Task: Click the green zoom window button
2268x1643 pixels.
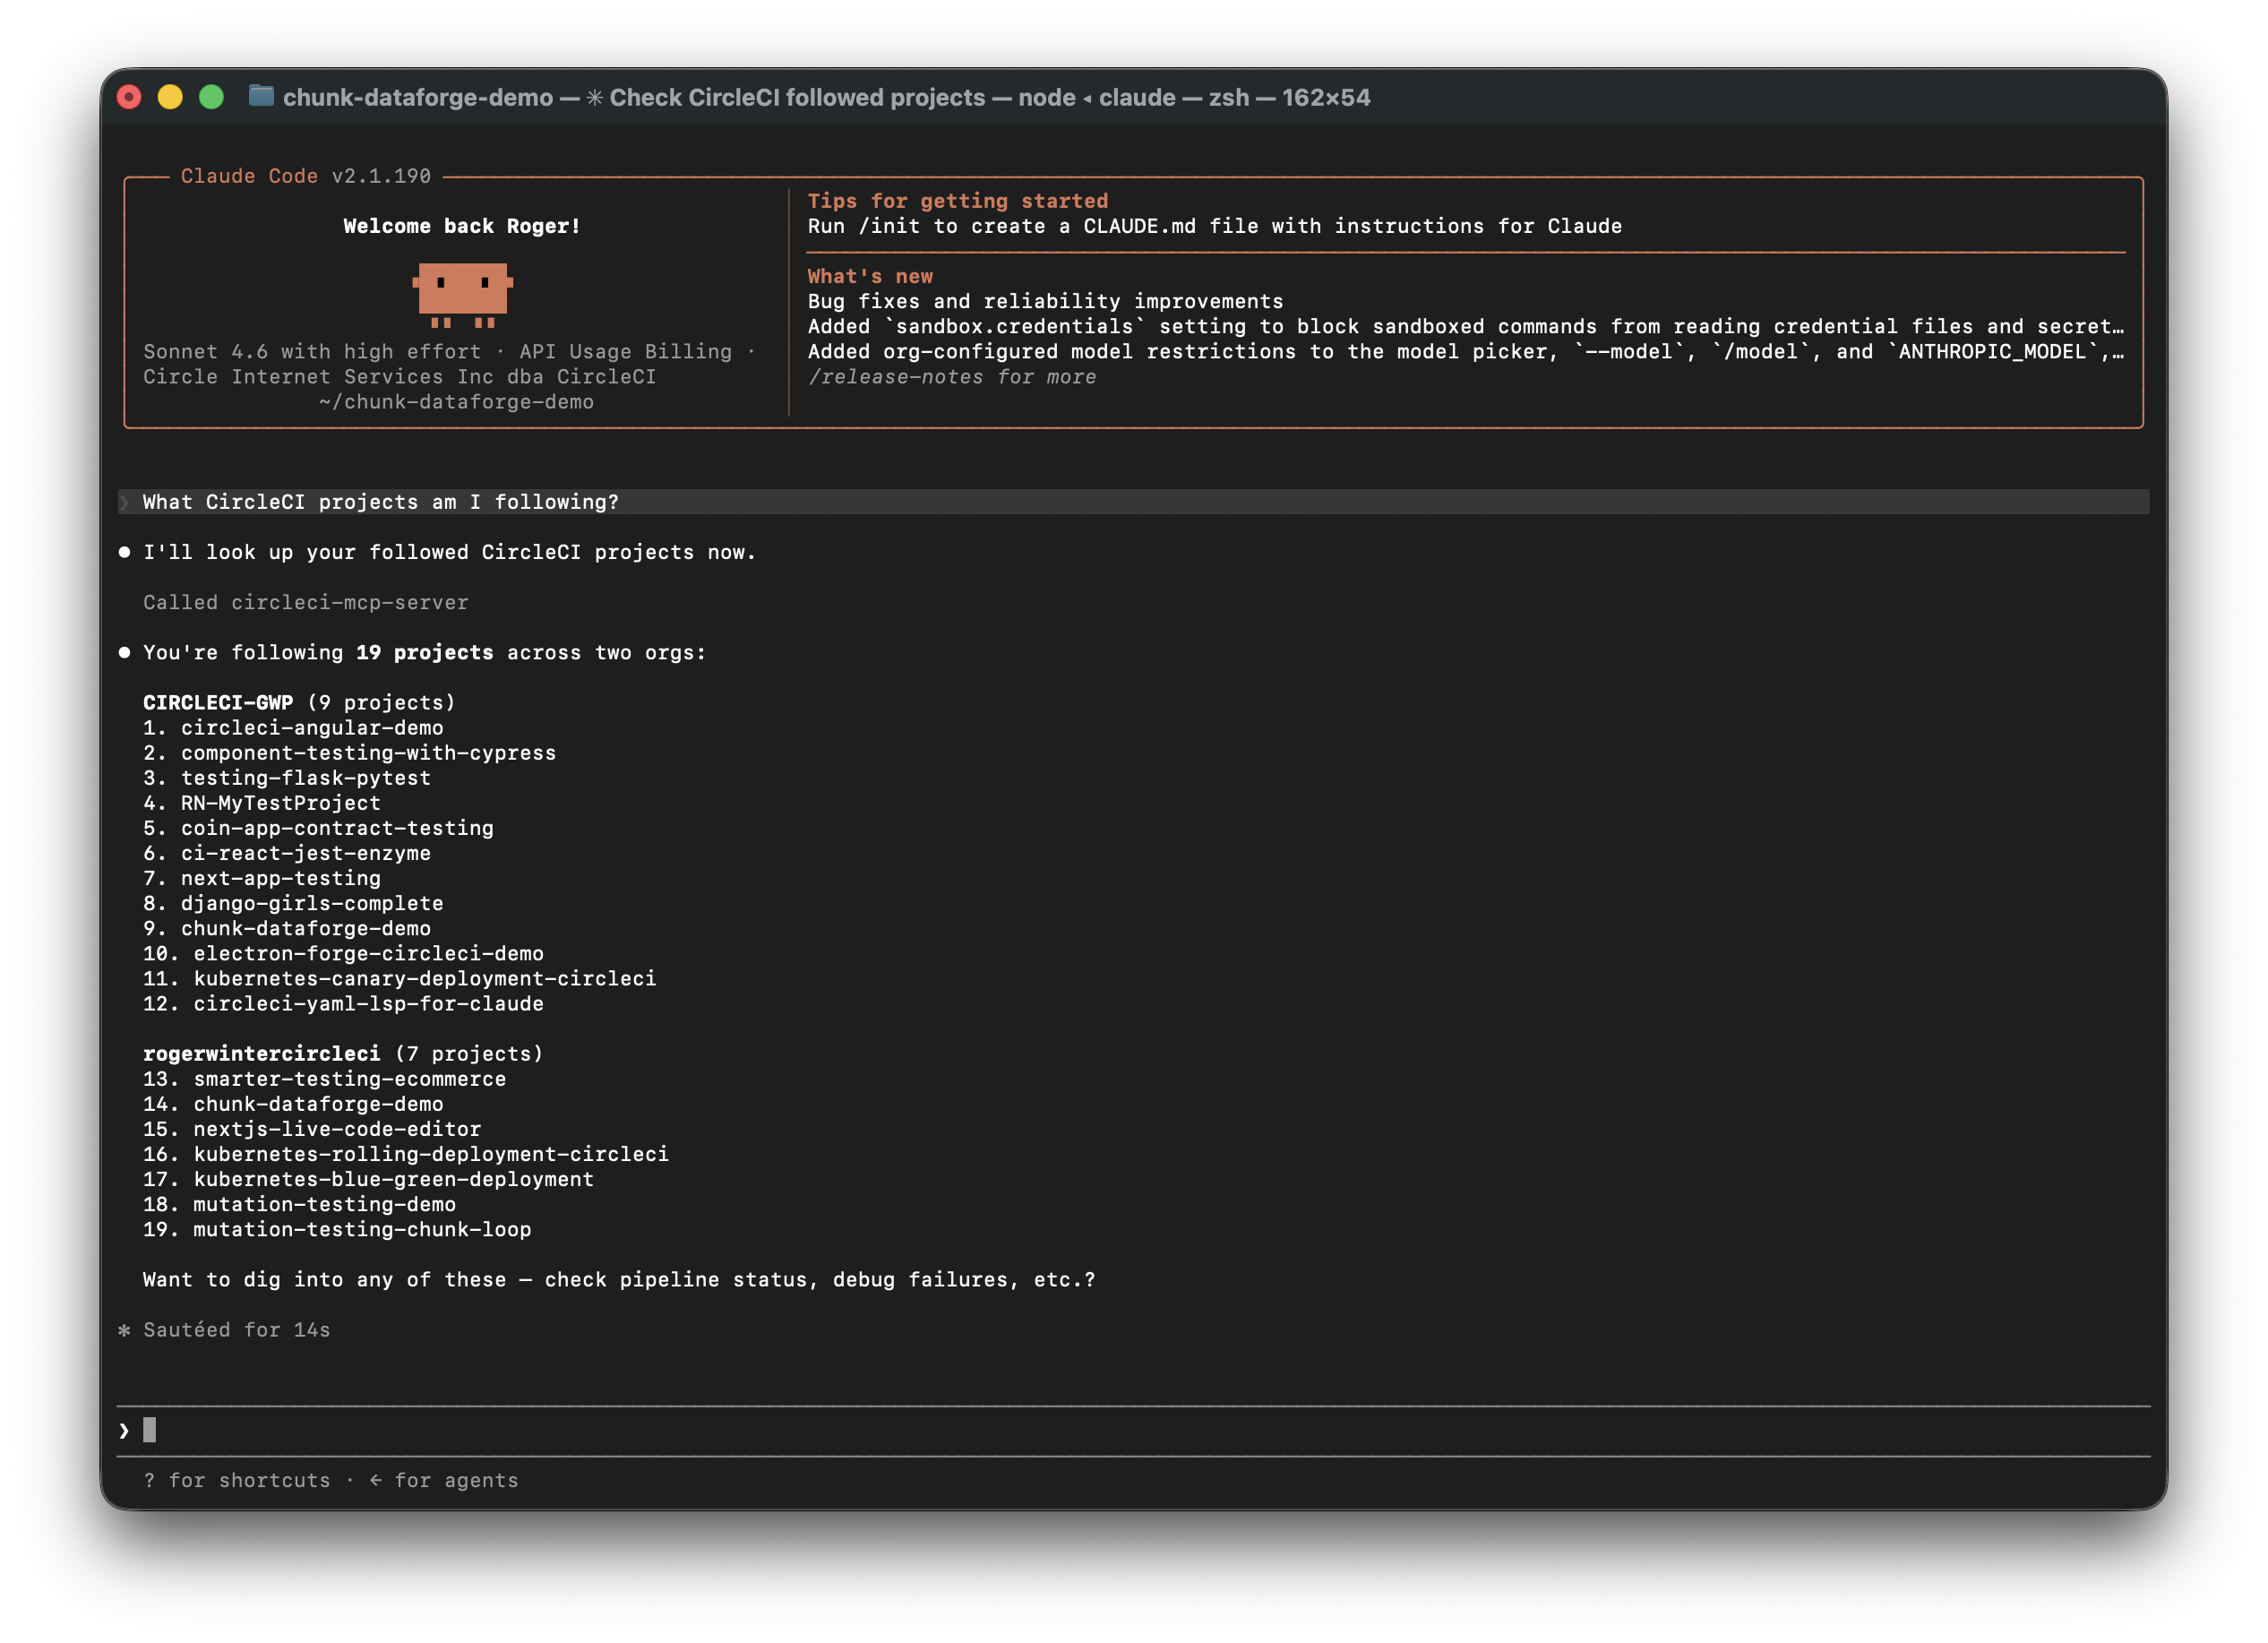Action: coord(211,97)
